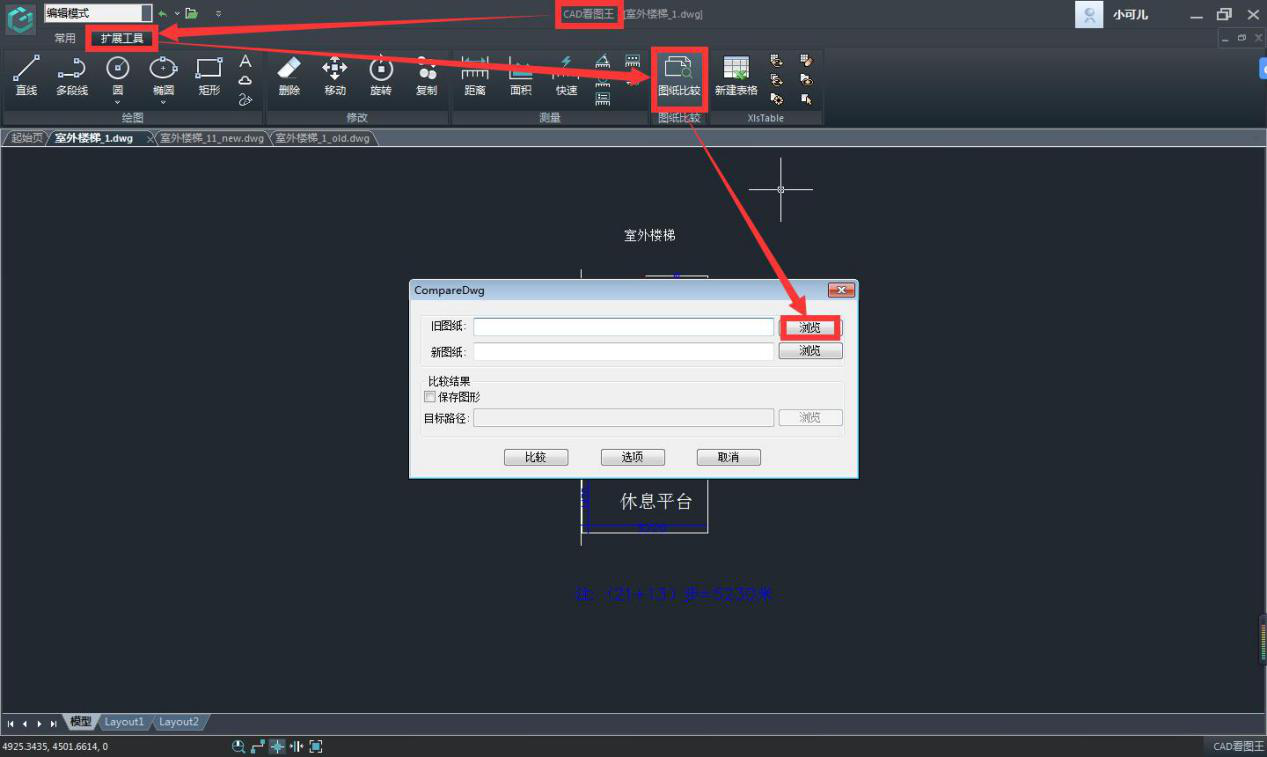Open the 编辑模式 mode dropdown
The width and height of the screenshot is (1267, 757).
(146, 13)
